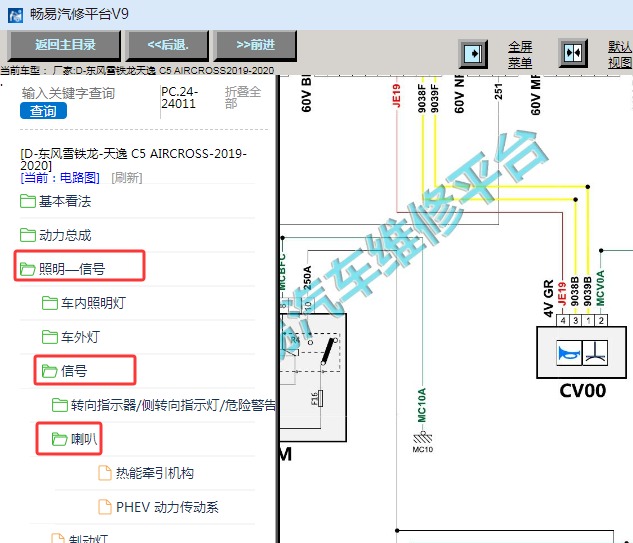Click the 返回主目录 button

pyautogui.click(x=65, y=45)
